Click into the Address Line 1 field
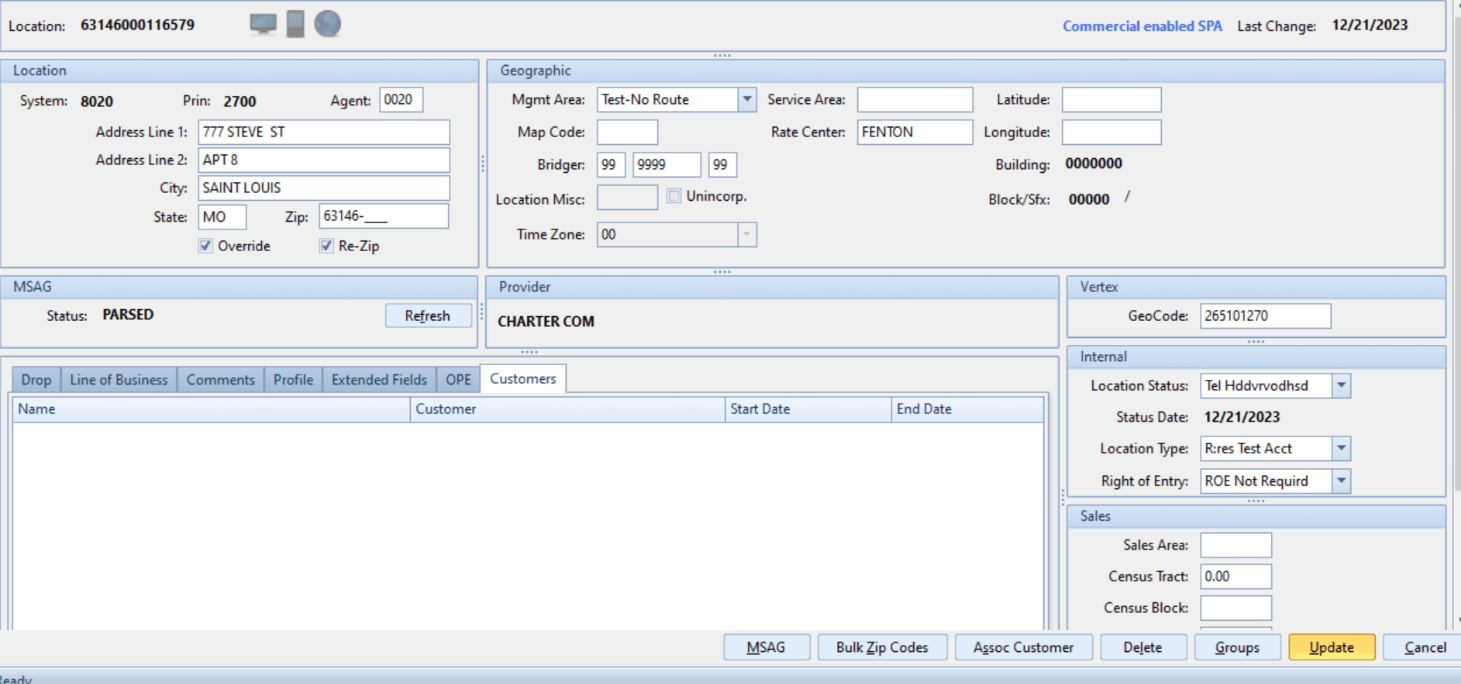 point(323,132)
